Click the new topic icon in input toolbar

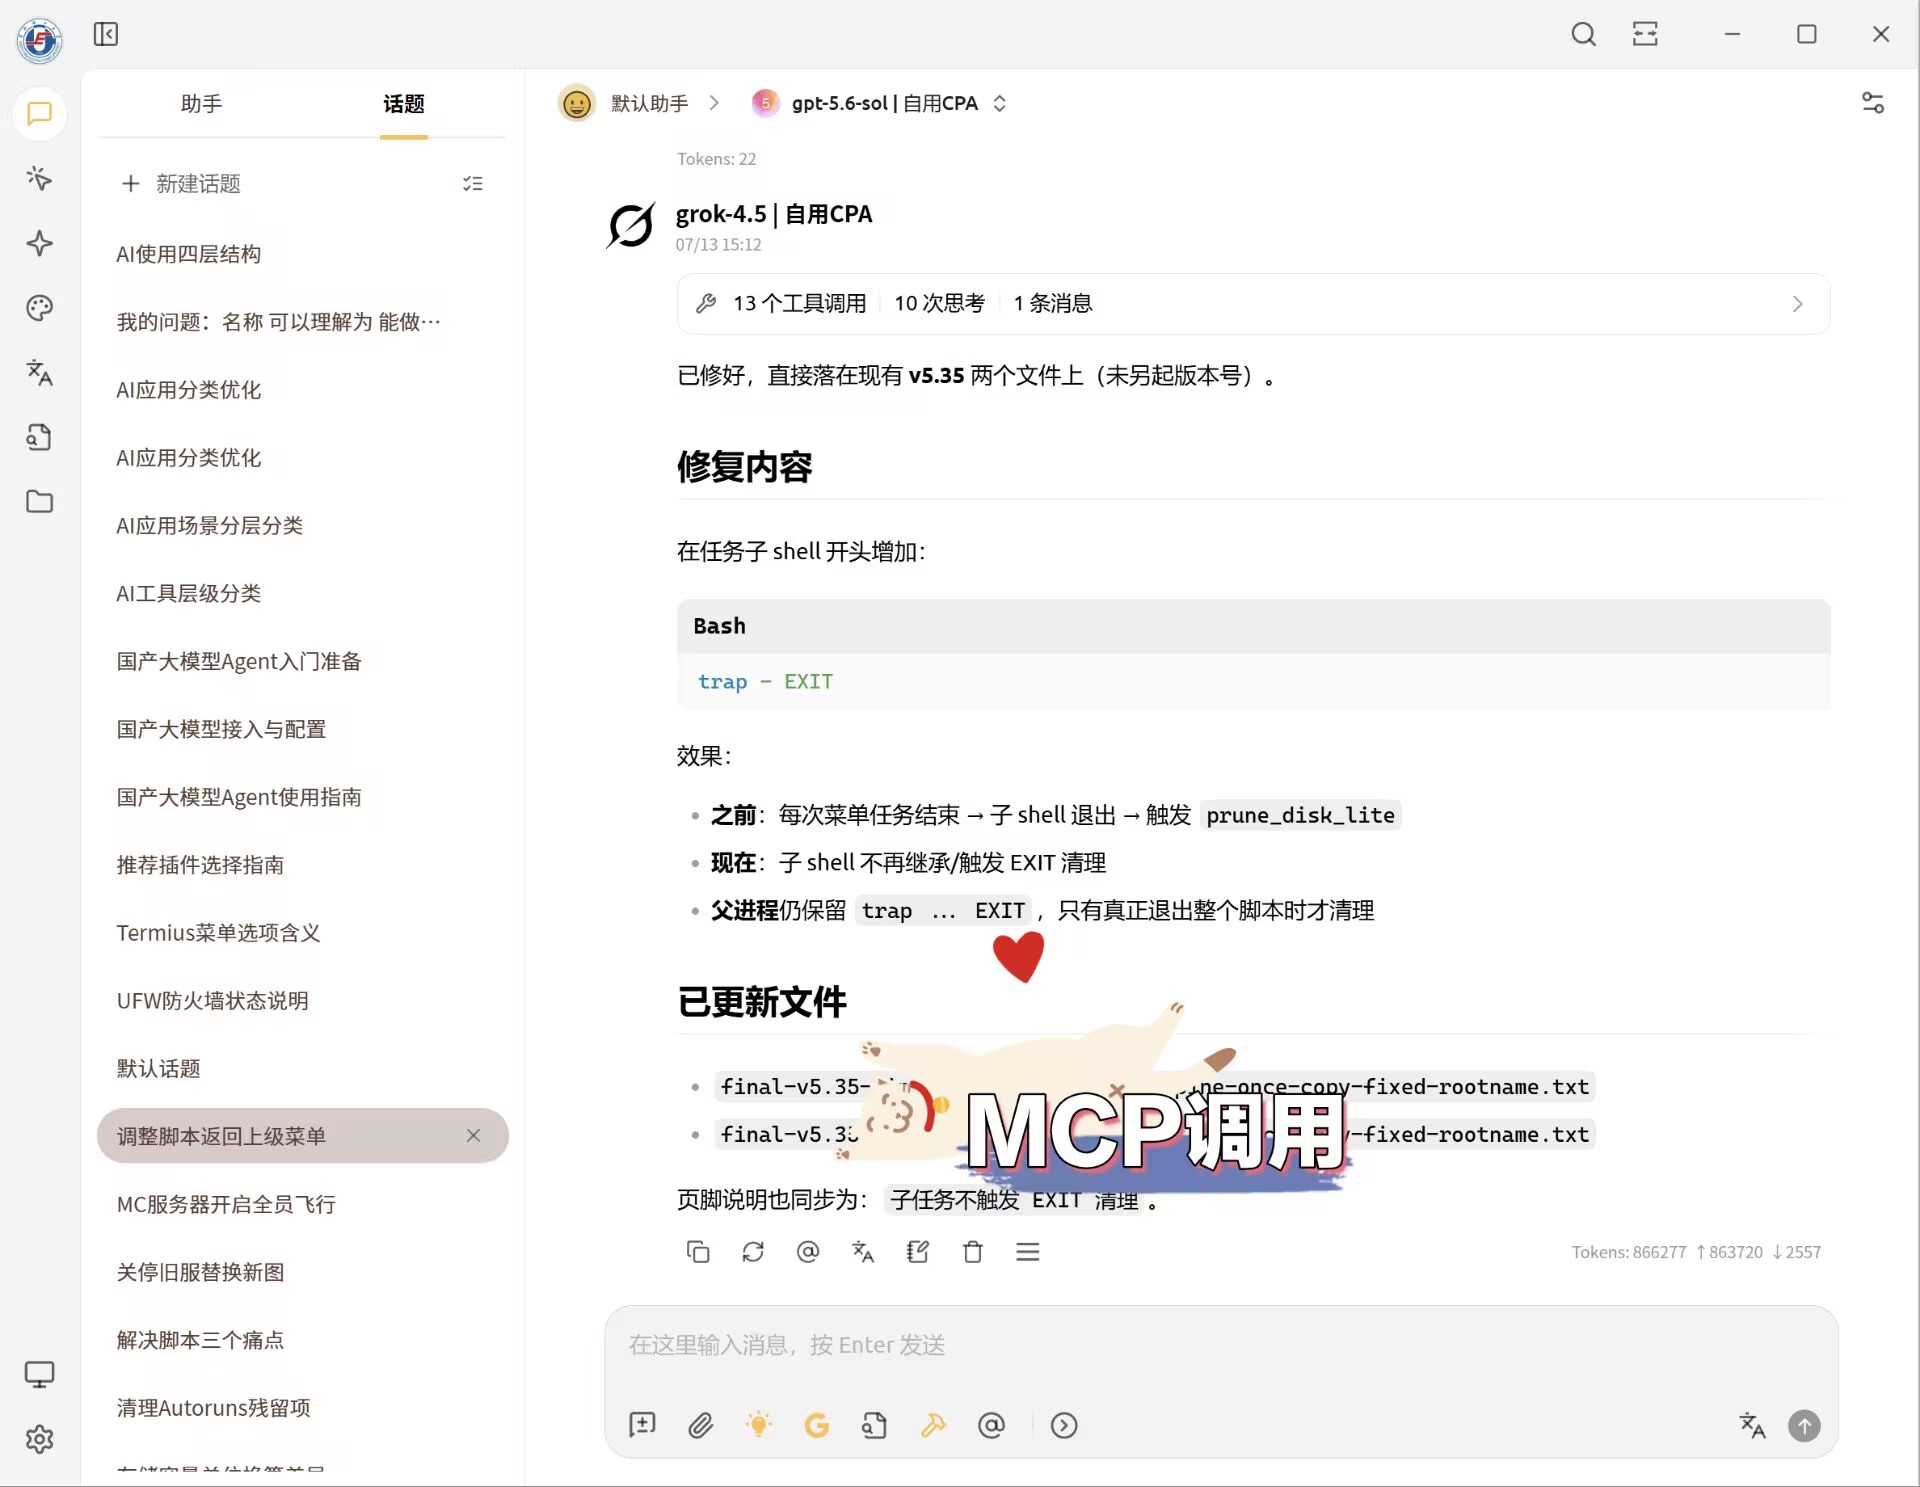642,1425
